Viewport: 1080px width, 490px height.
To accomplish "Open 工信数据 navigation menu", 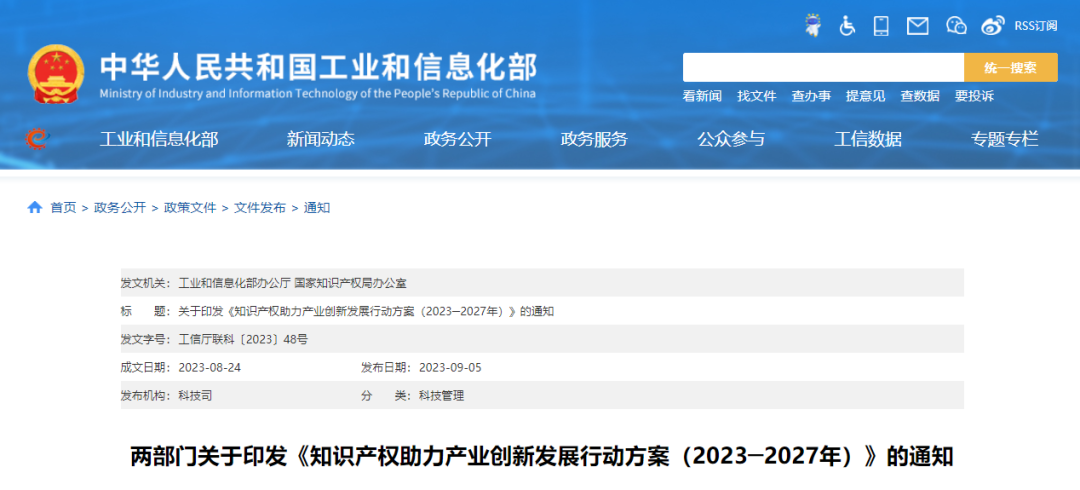I will [868, 139].
